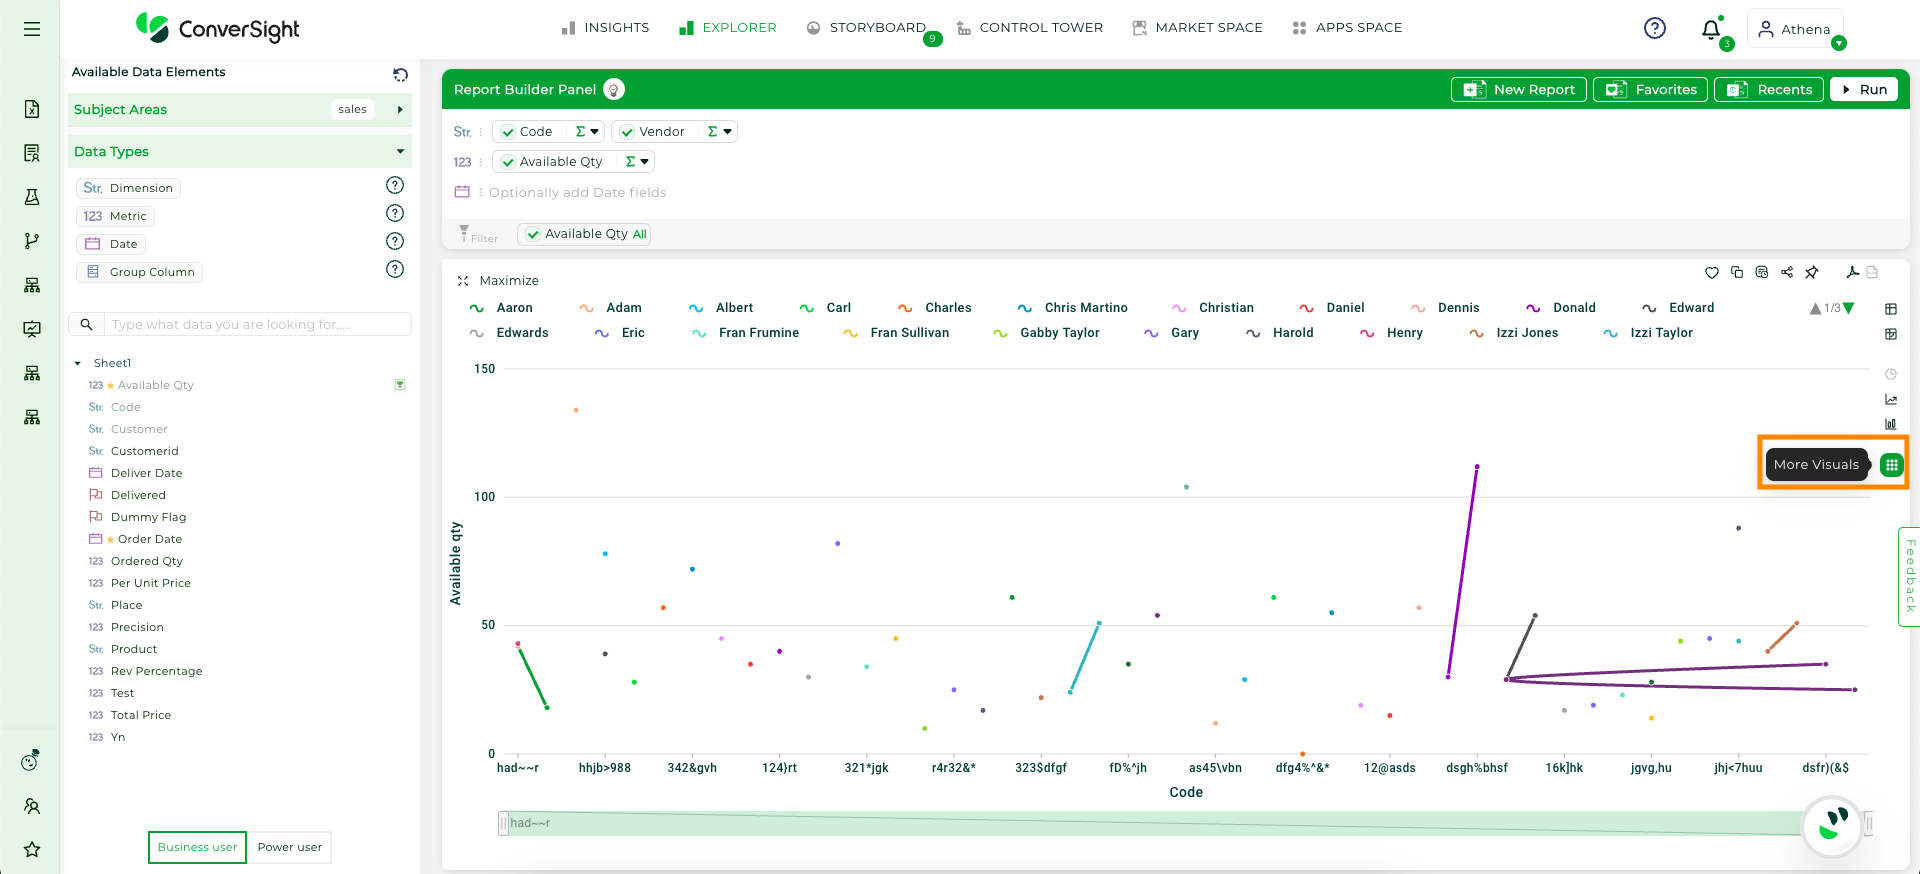Screen dimensions: 1920x874
Task: Open aggregation dropdown for Available Qty
Action: coord(637,161)
